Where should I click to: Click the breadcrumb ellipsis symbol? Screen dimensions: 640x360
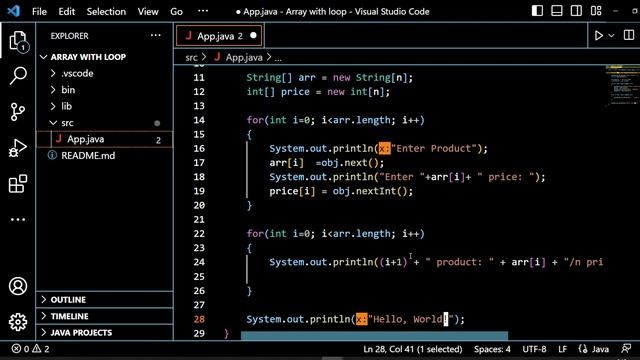coord(278,58)
